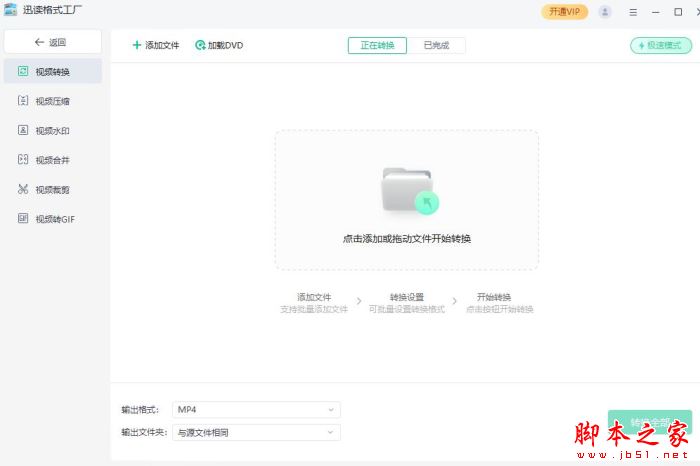Click the 添加文件 step label
Image resolution: width=700 pixels, height=466 pixels.
314,297
